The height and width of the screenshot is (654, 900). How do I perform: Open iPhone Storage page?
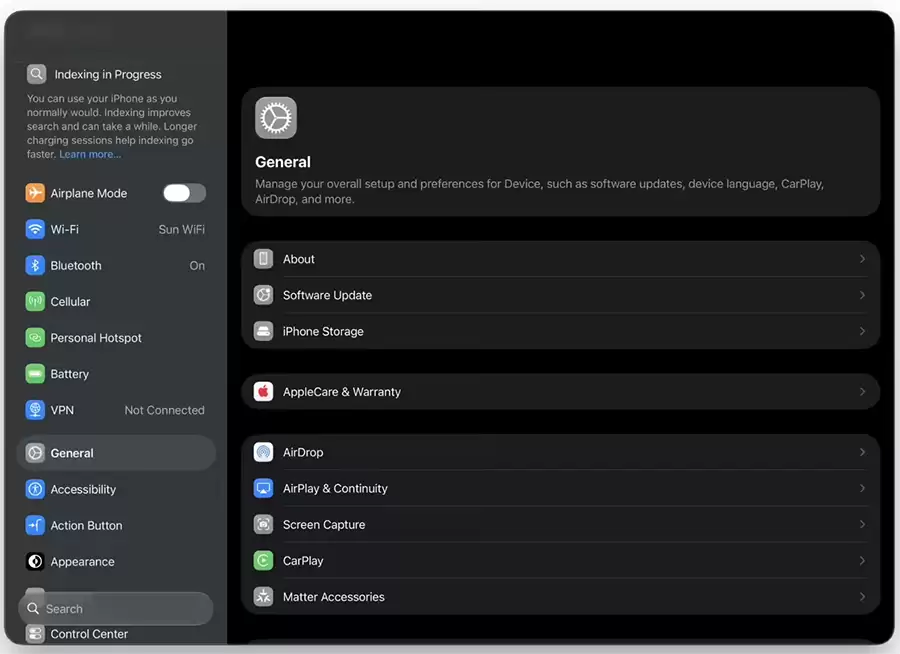[x=561, y=331]
